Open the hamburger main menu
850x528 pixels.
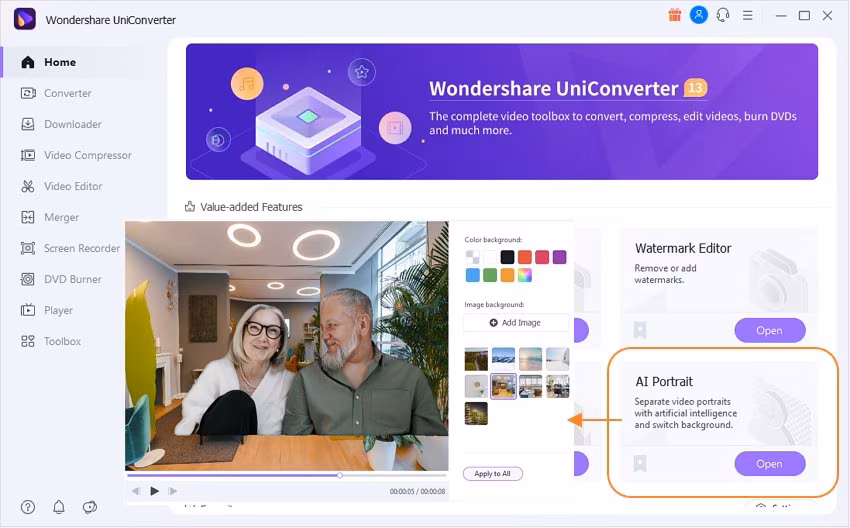[748, 16]
